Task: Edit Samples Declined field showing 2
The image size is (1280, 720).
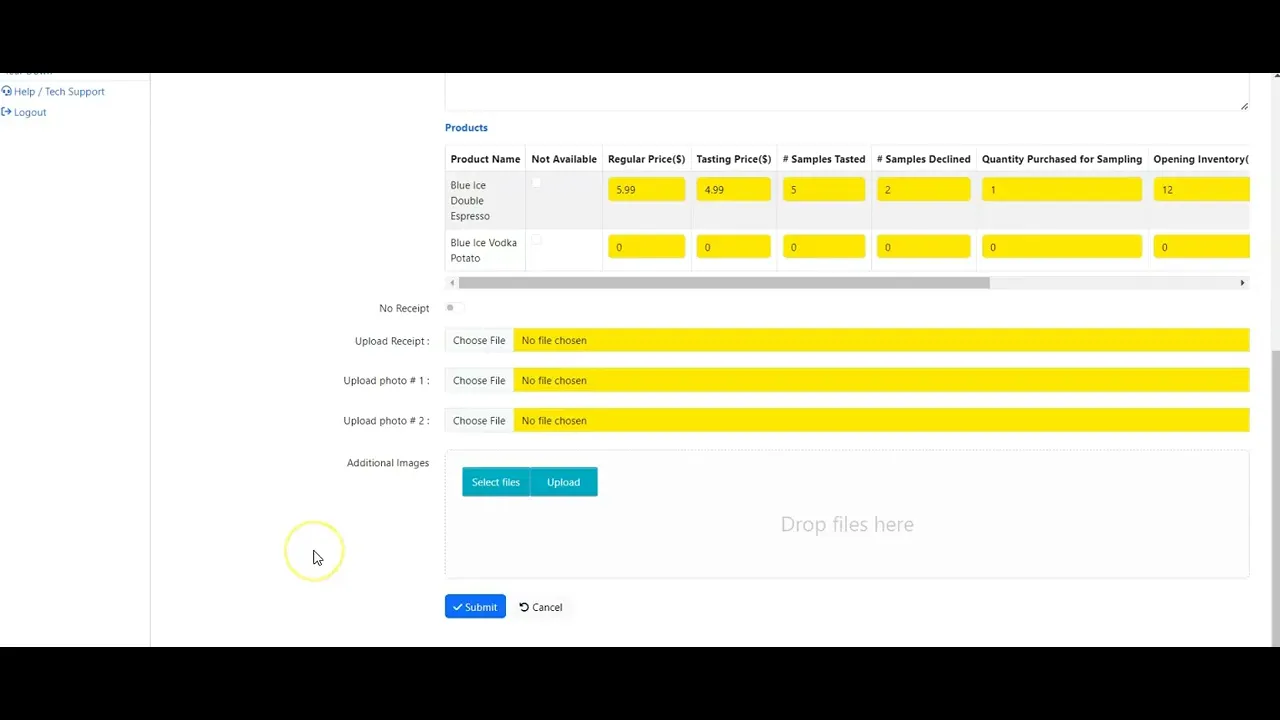Action: click(923, 189)
